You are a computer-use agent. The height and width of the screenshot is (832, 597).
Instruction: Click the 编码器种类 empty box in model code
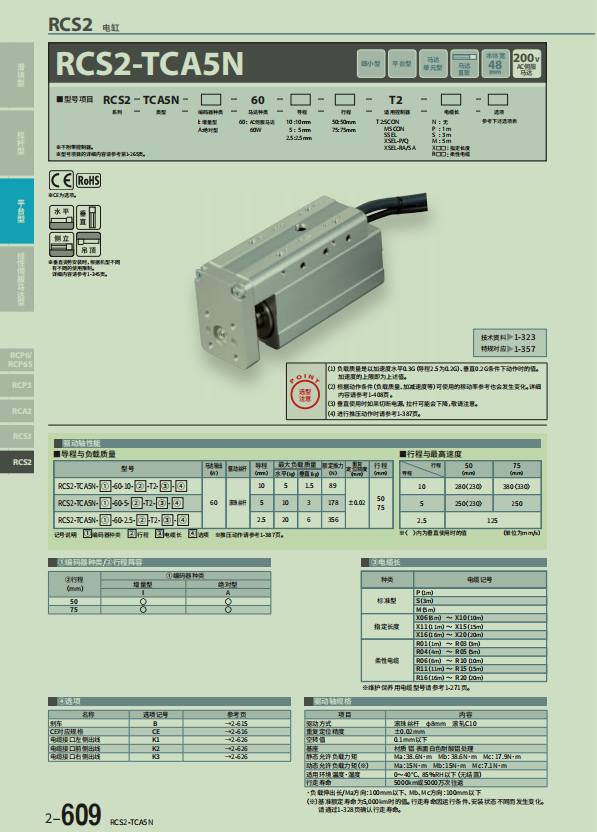click(x=211, y=100)
